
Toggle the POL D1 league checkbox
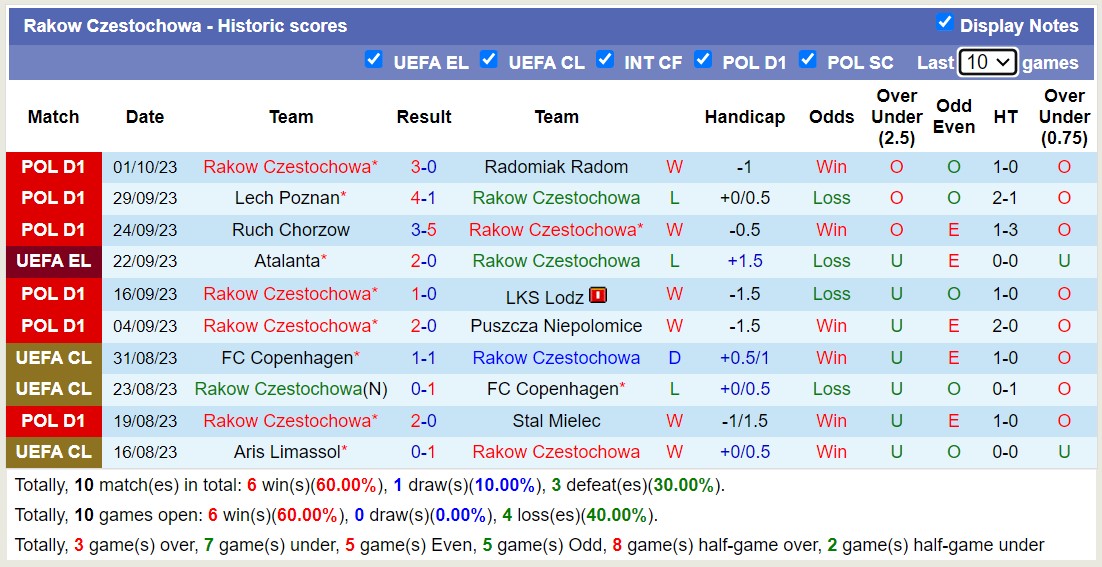point(703,60)
